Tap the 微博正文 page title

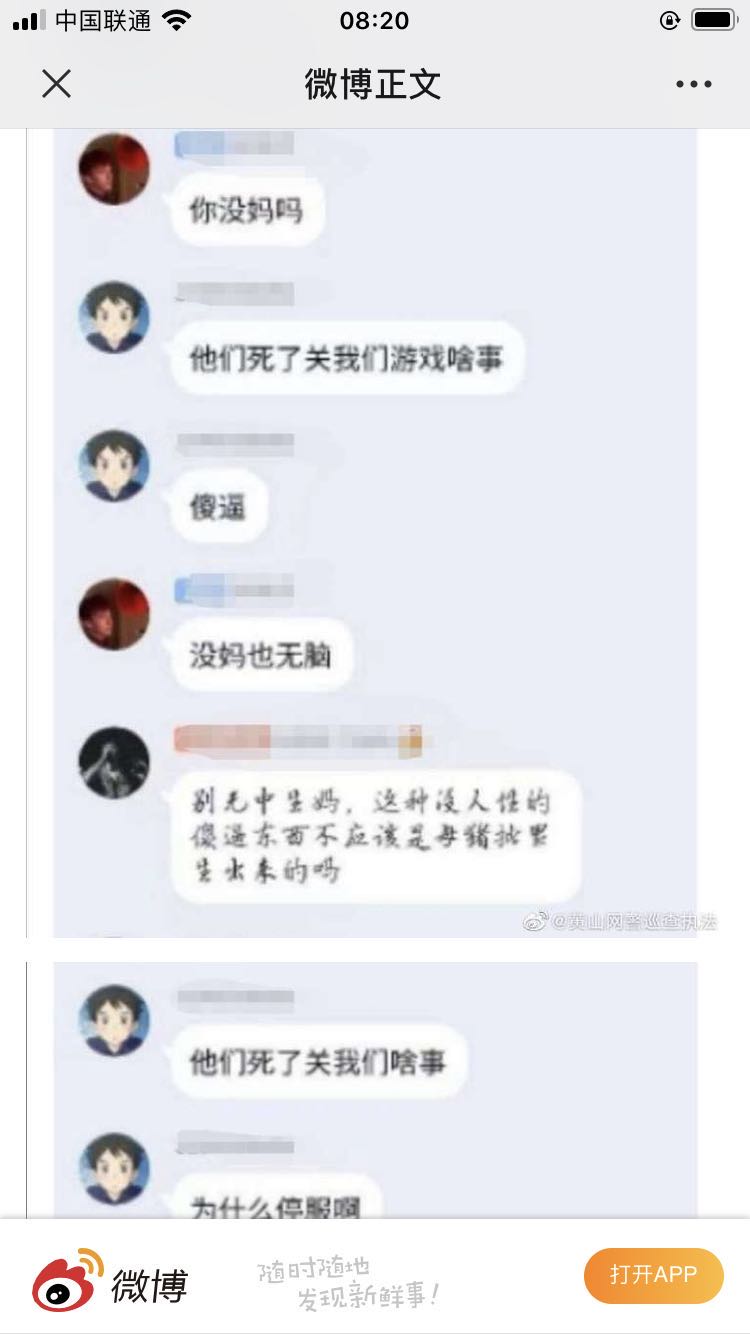click(373, 84)
